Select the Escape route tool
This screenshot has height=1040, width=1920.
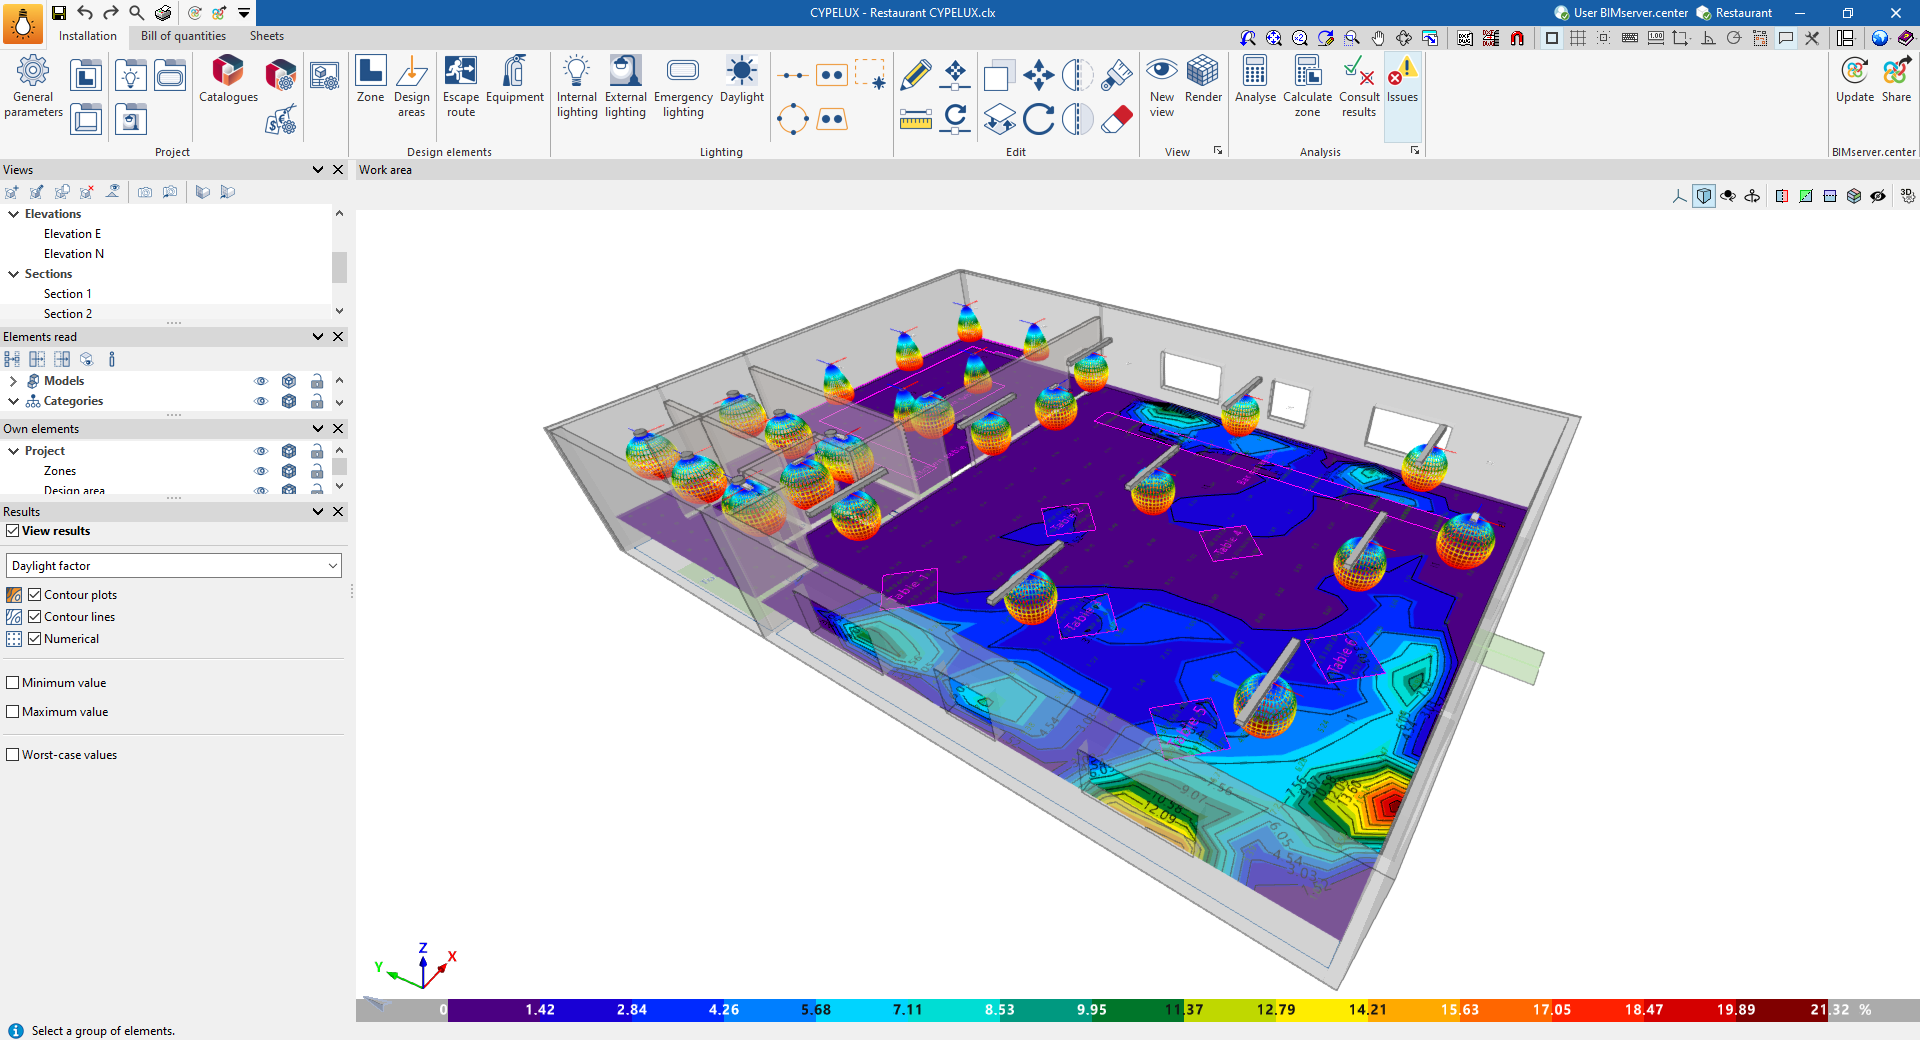(x=461, y=87)
